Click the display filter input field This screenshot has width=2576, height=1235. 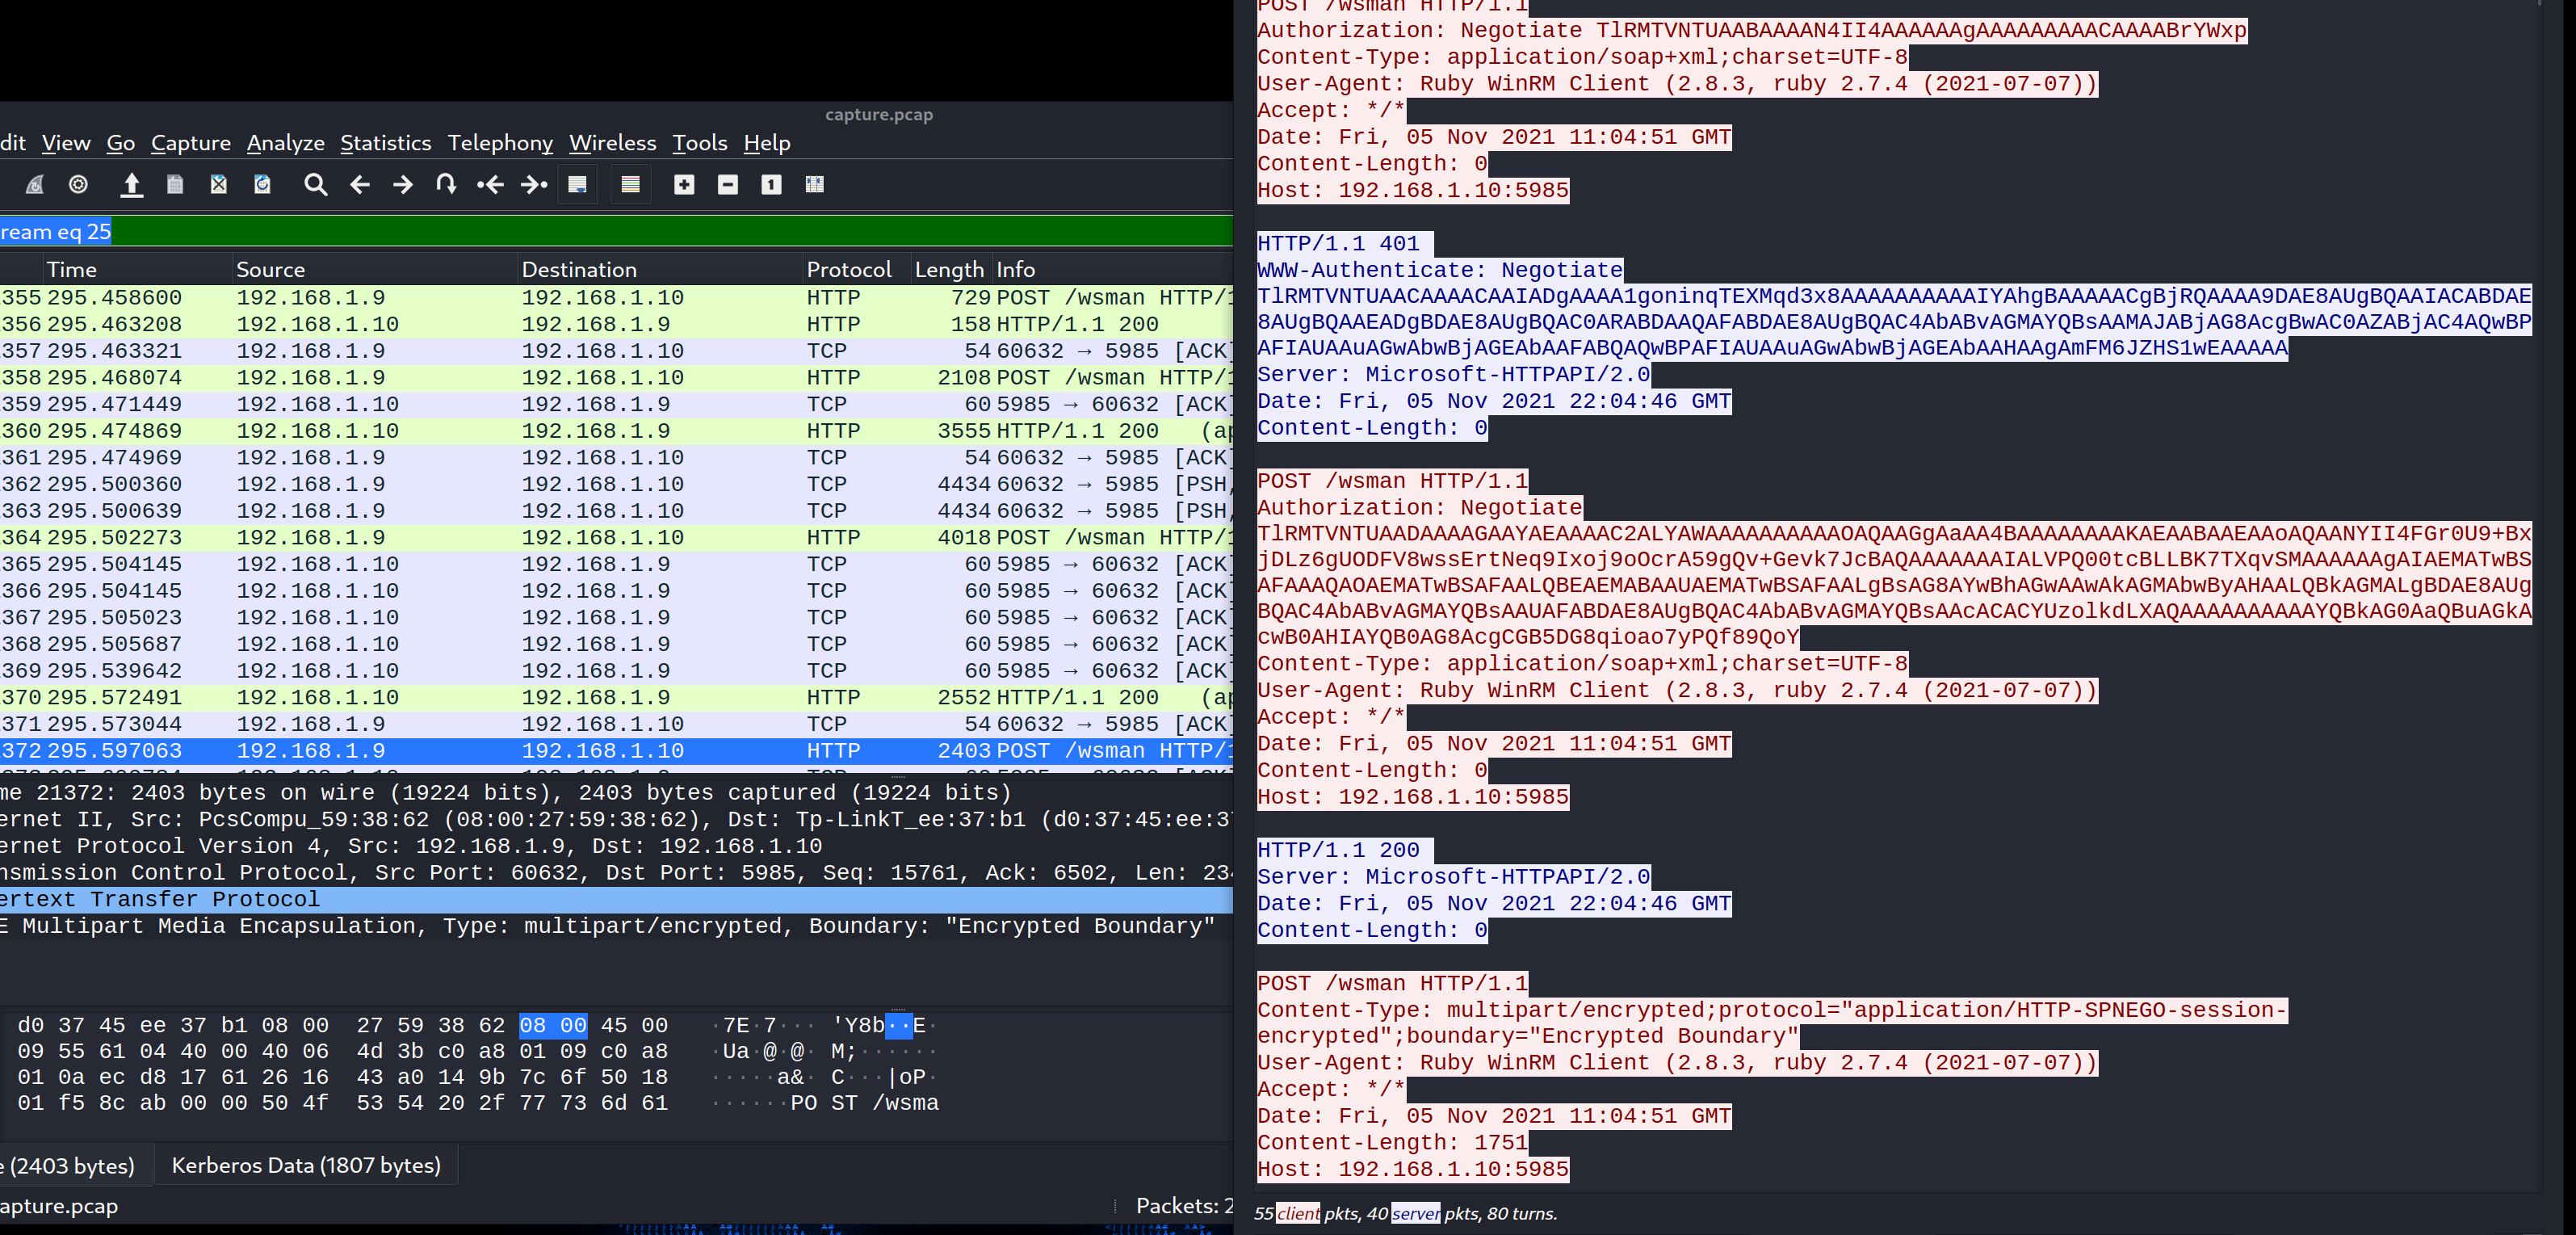[600, 232]
